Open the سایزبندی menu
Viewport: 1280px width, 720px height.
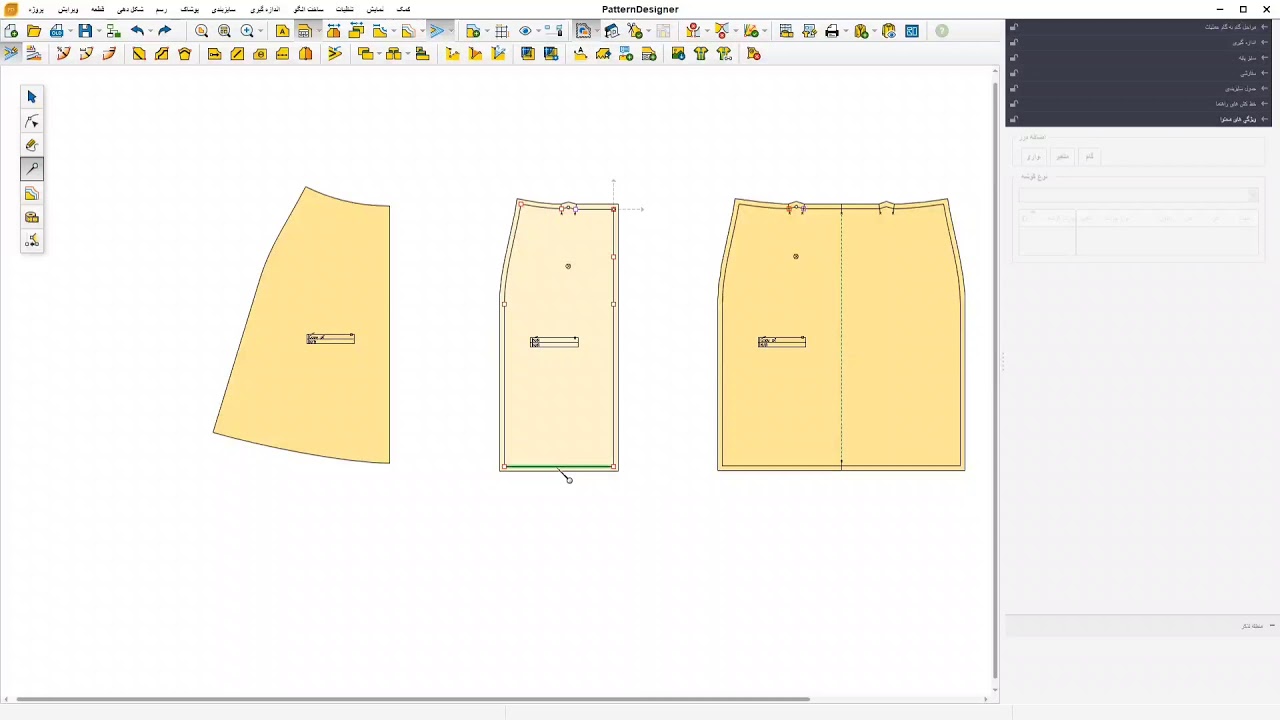(x=224, y=9)
